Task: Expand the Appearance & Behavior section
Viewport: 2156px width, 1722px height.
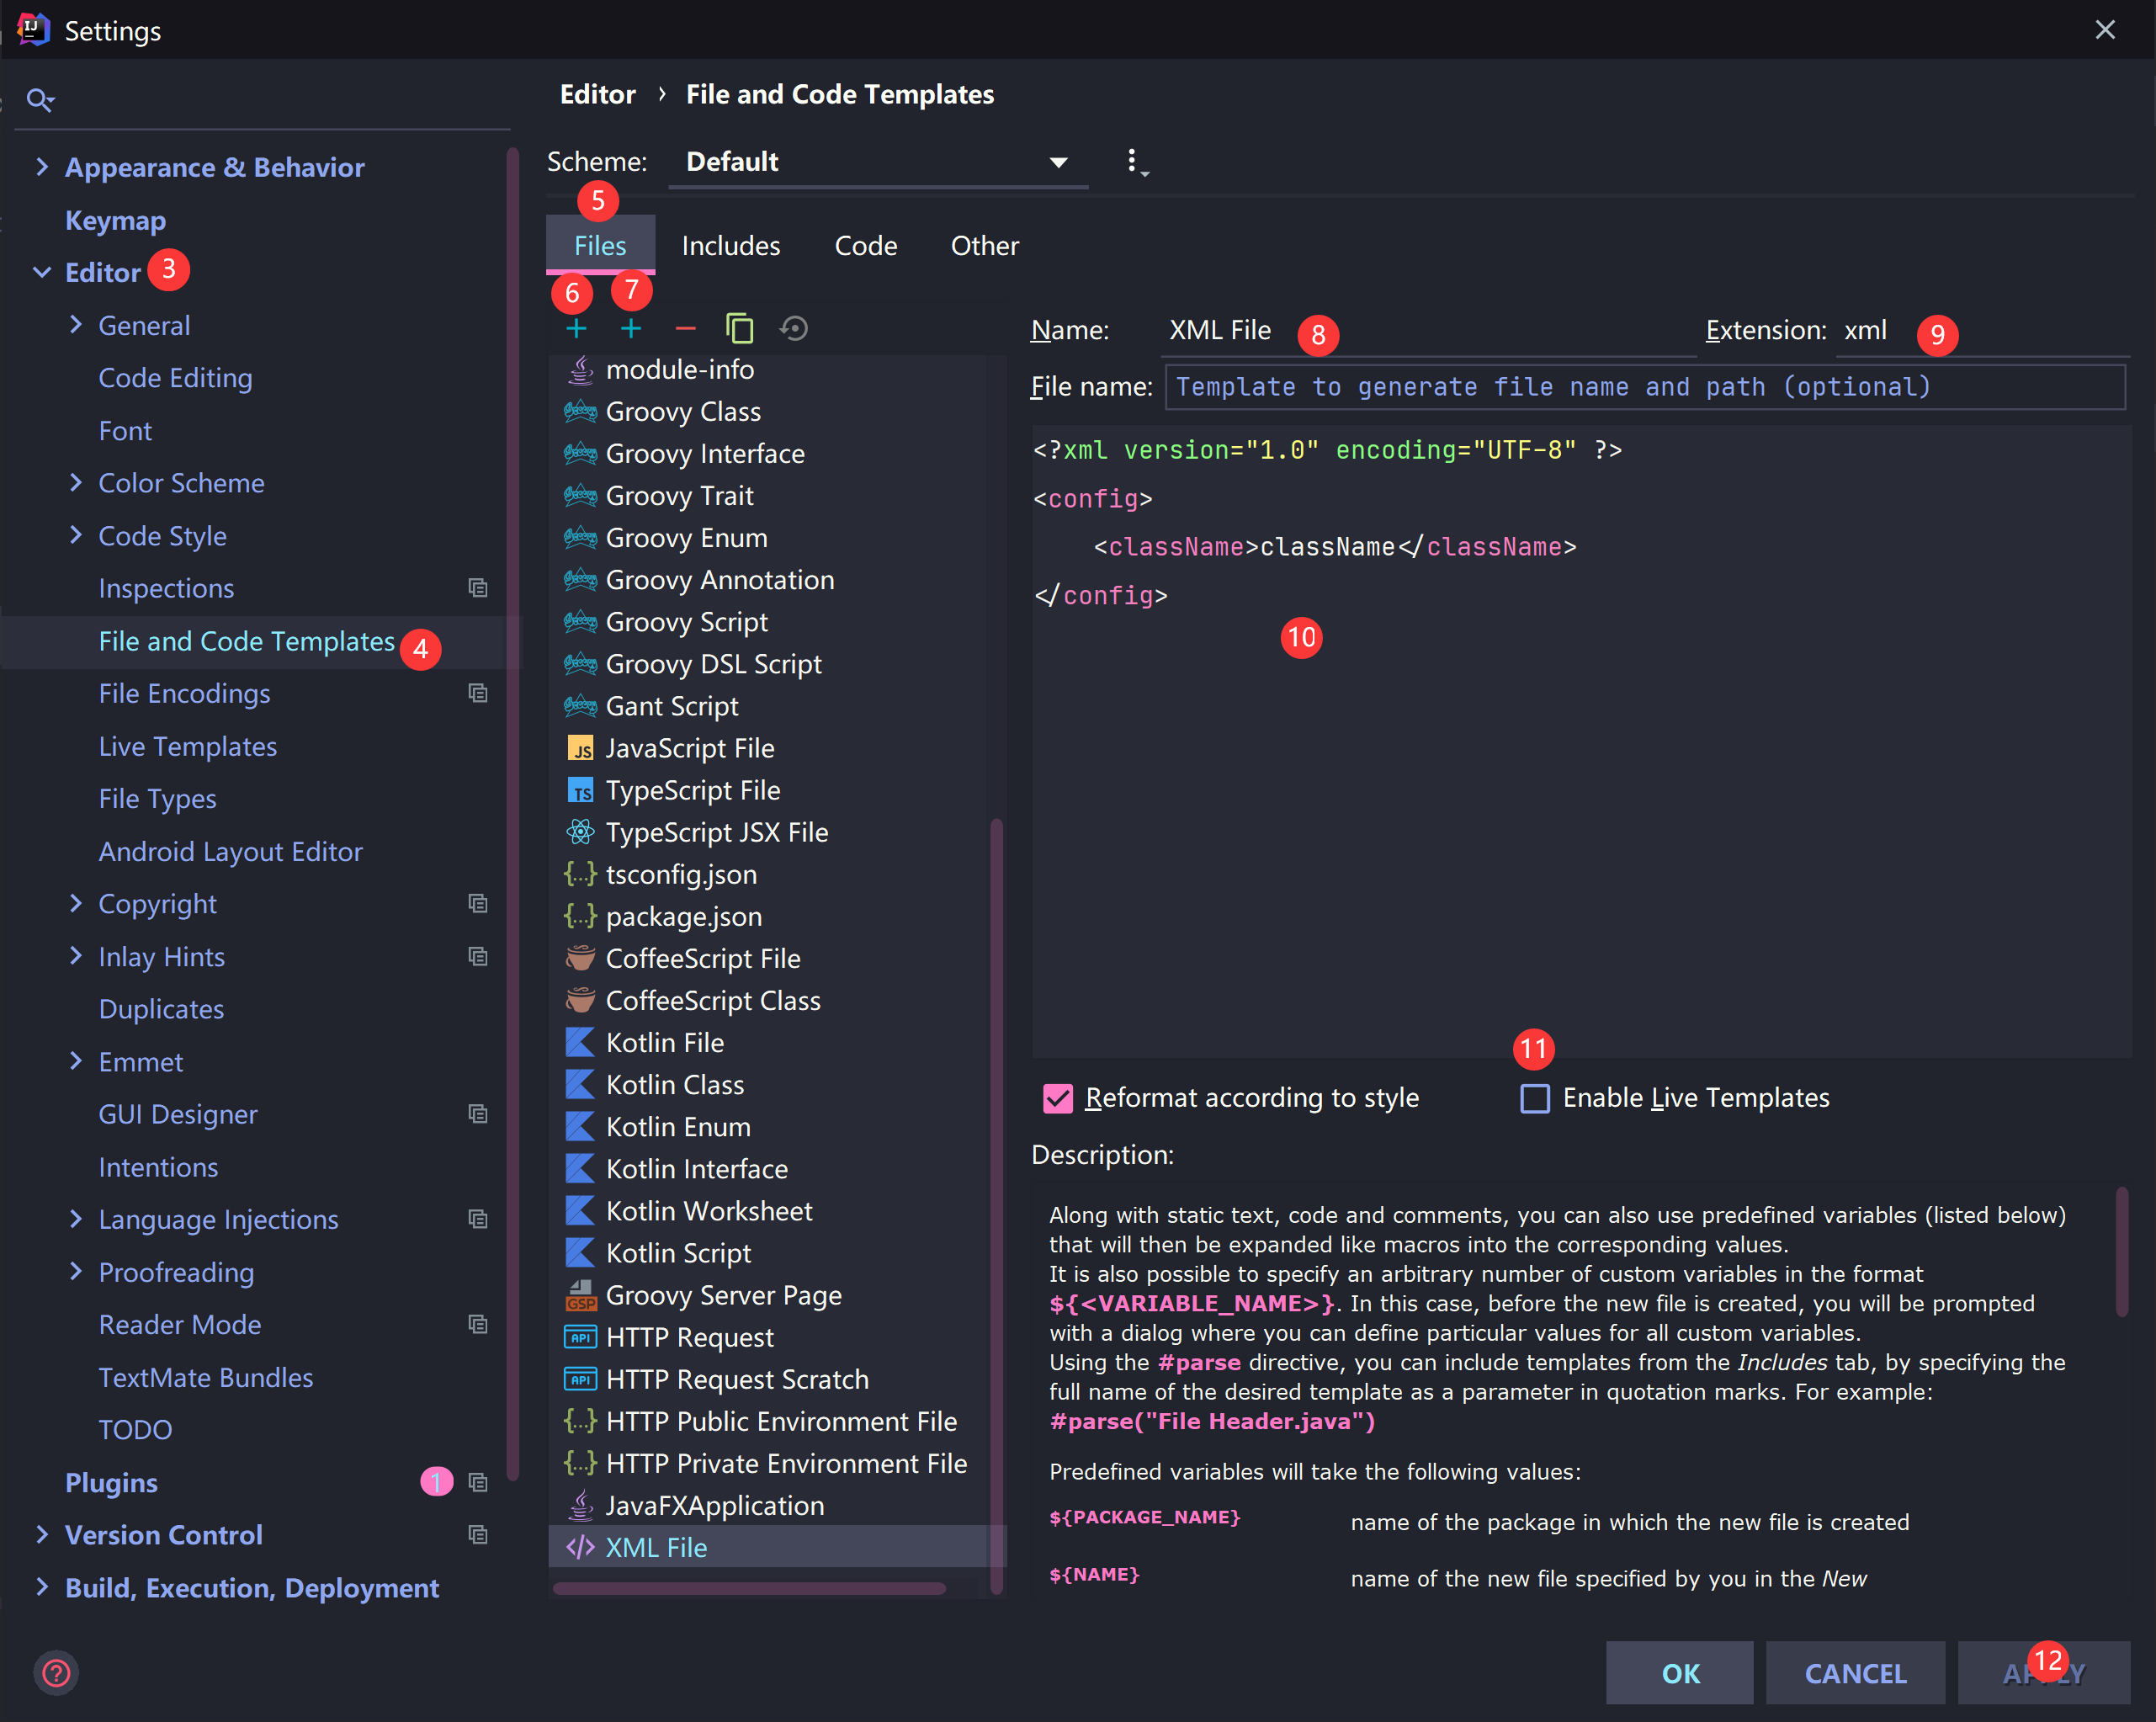Action: click(x=42, y=167)
